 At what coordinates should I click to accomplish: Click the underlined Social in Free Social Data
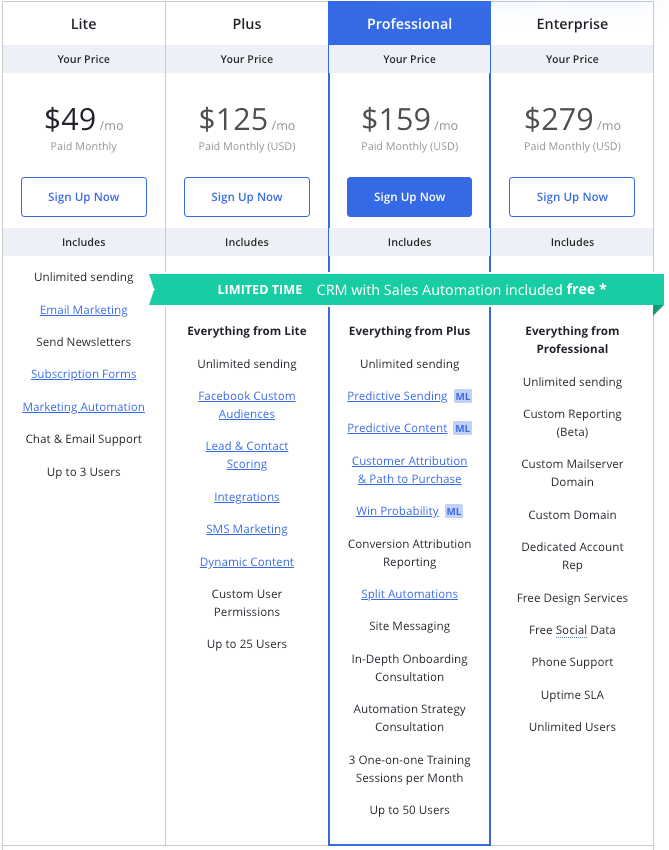click(x=571, y=630)
